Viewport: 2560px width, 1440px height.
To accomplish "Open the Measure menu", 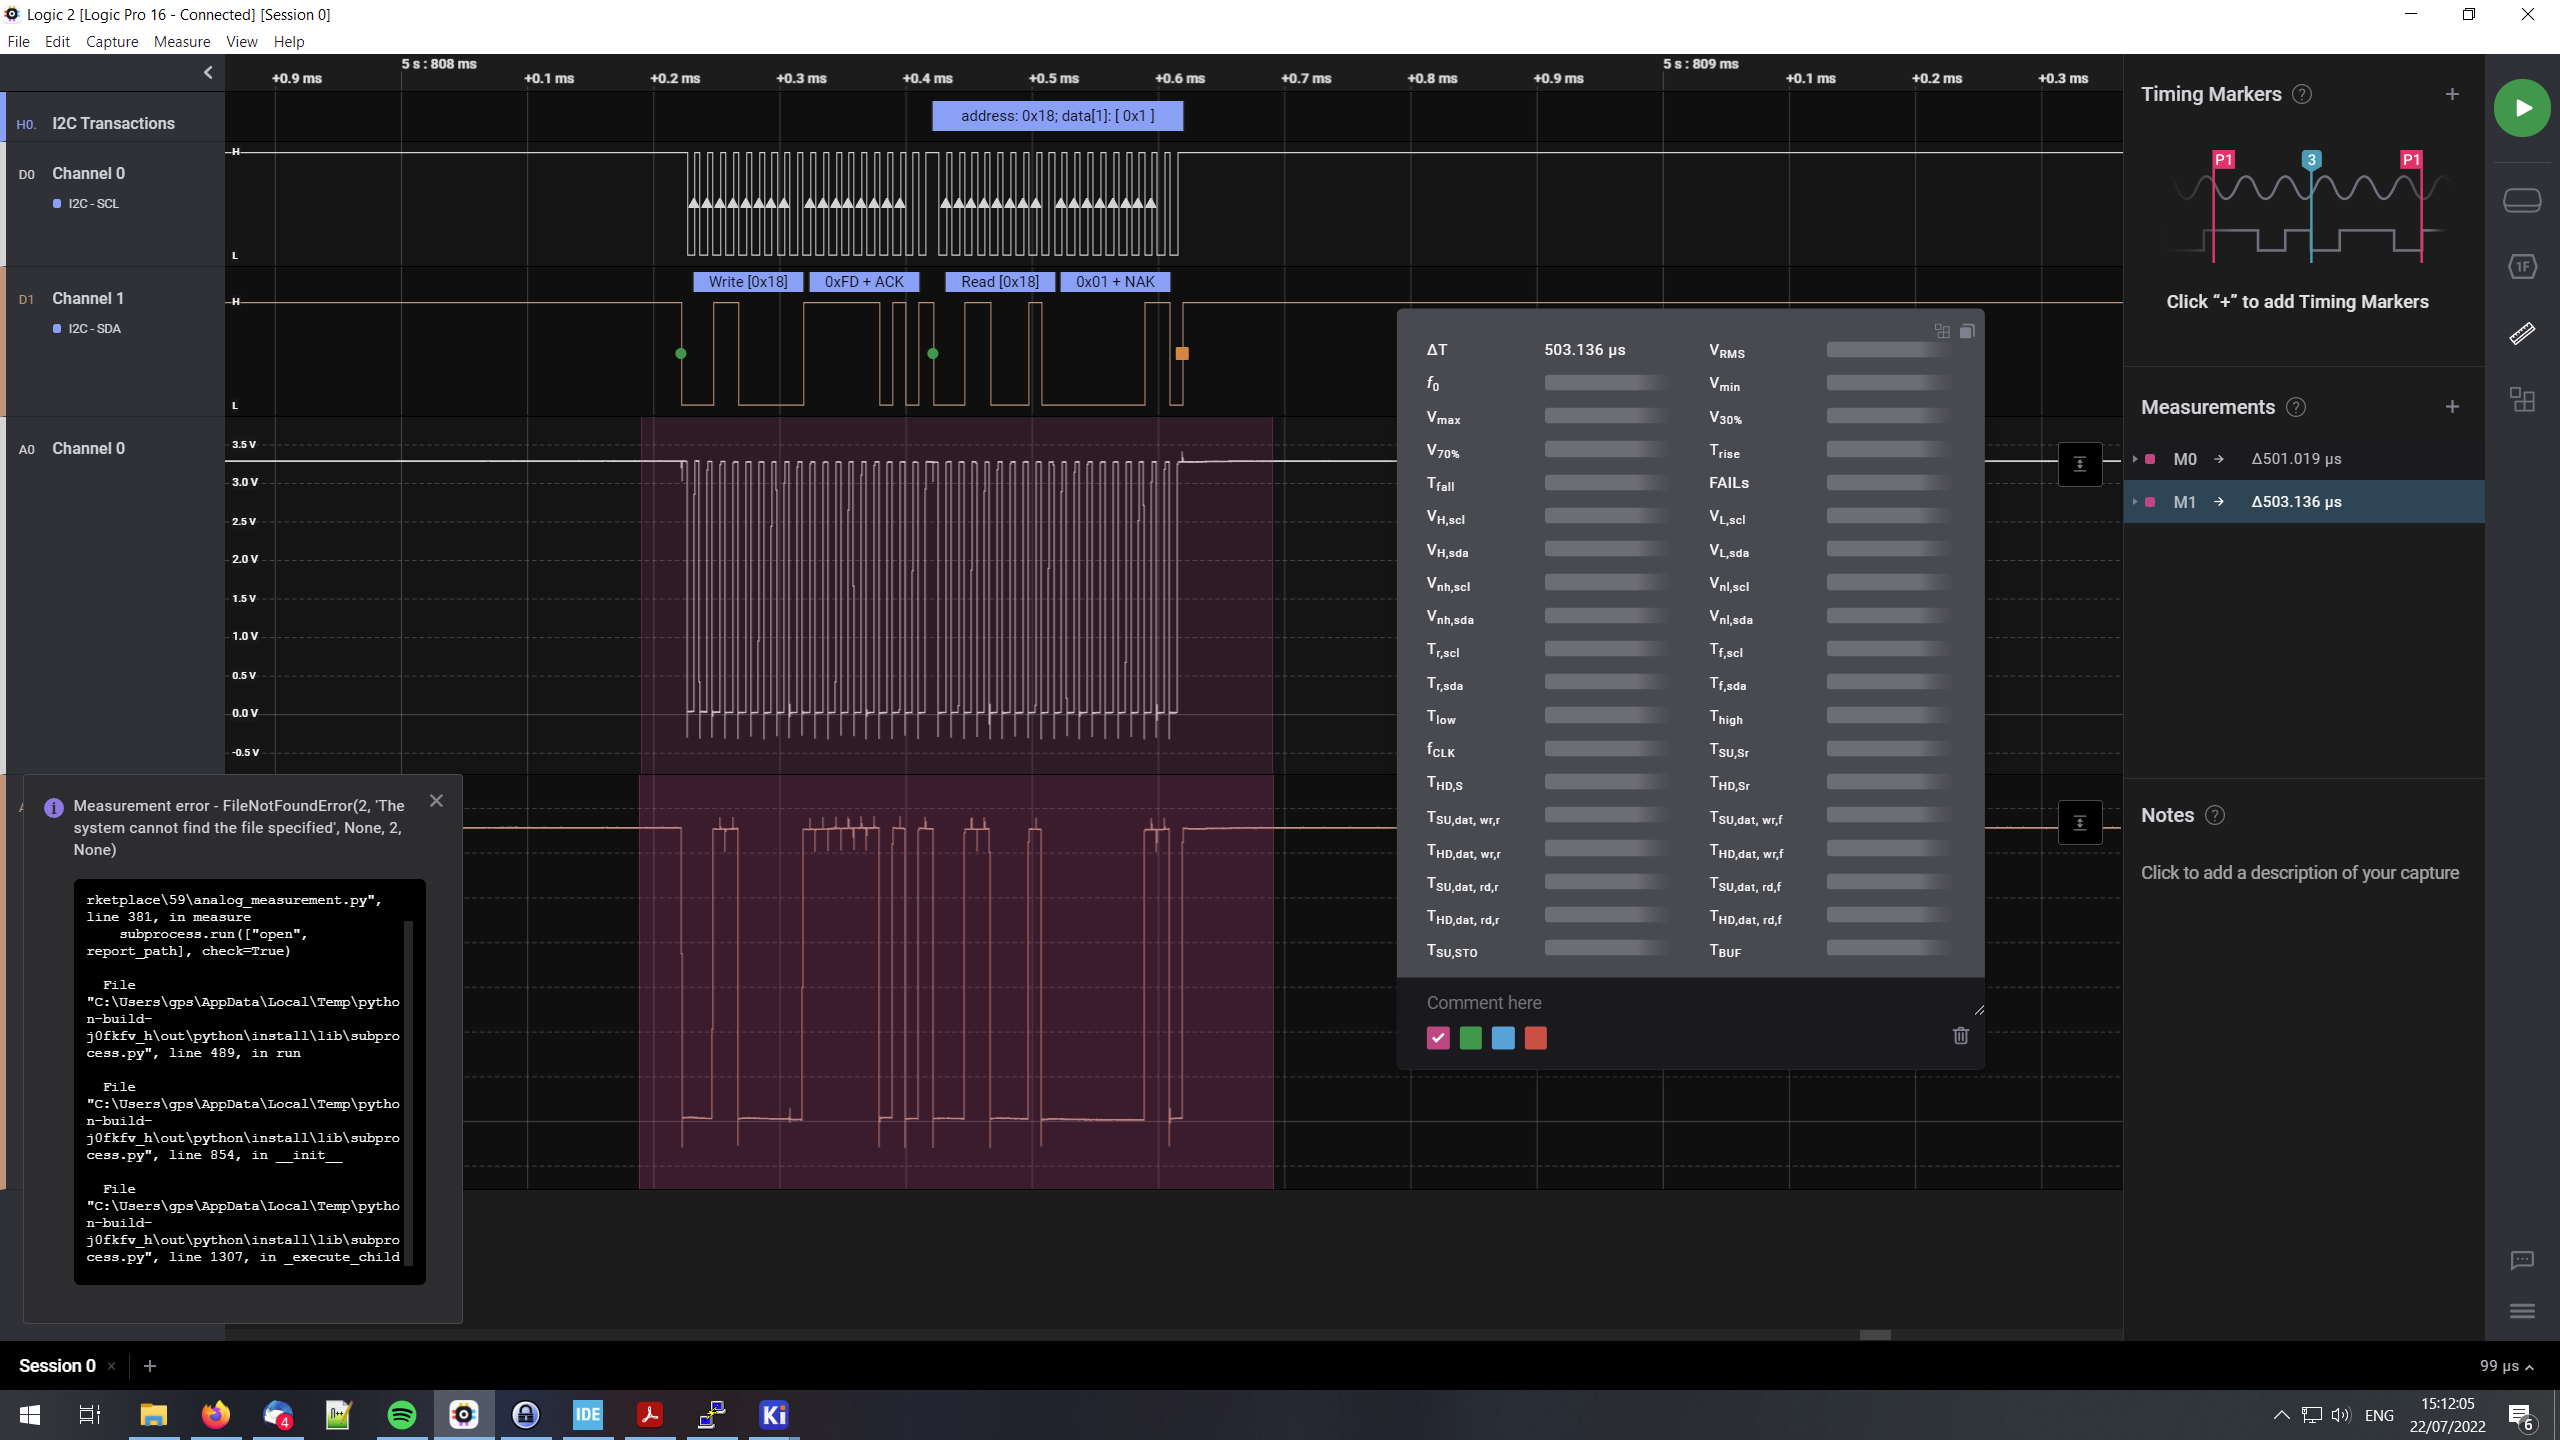I will coord(182,42).
